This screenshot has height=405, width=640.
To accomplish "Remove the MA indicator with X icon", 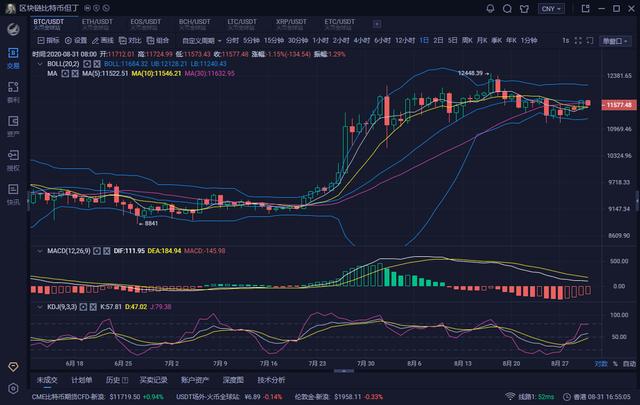I will [75, 73].
